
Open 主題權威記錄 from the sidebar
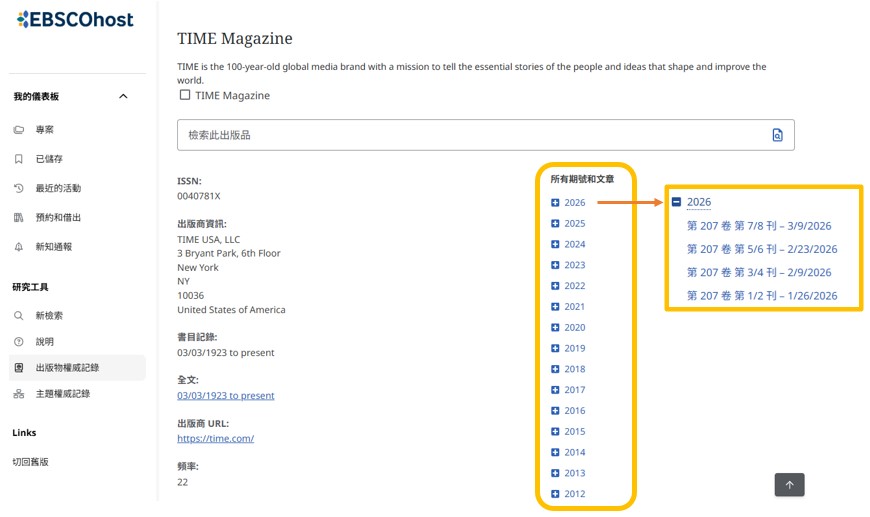point(62,394)
